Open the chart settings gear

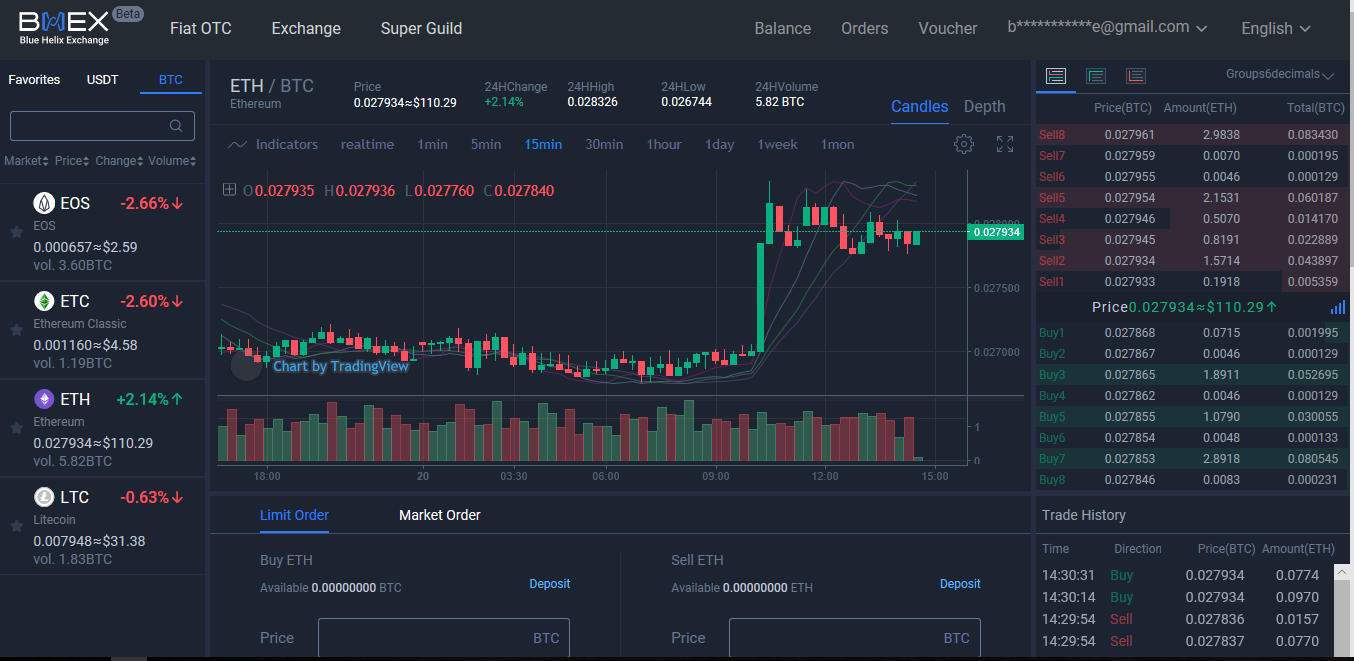pyautogui.click(x=963, y=144)
